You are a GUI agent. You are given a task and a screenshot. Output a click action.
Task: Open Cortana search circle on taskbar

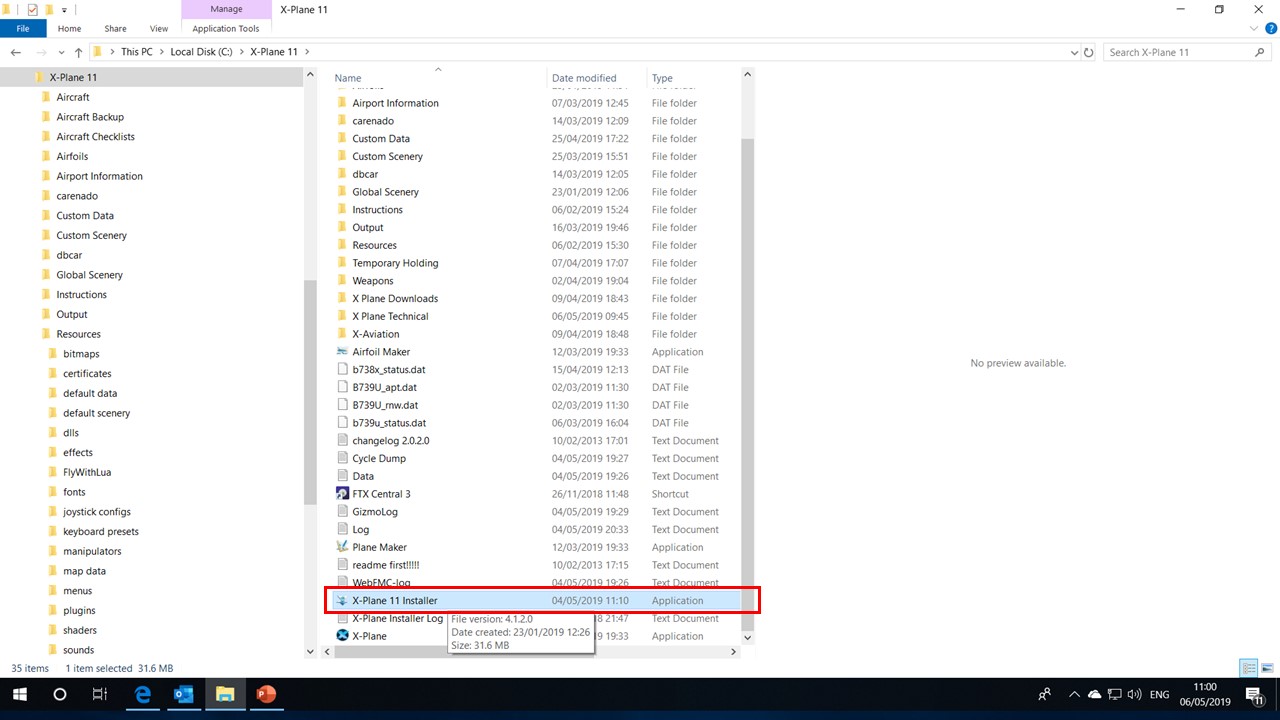tap(60, 694)
